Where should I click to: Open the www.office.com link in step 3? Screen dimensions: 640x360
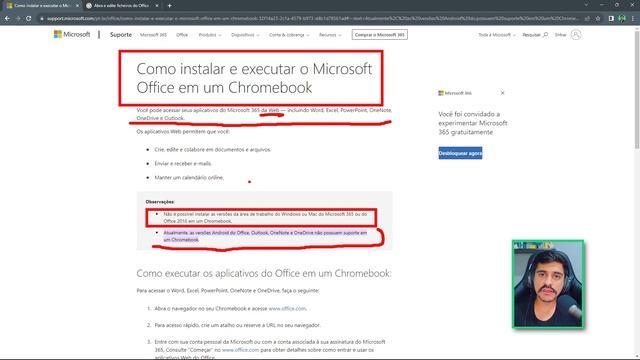point(240,350)
